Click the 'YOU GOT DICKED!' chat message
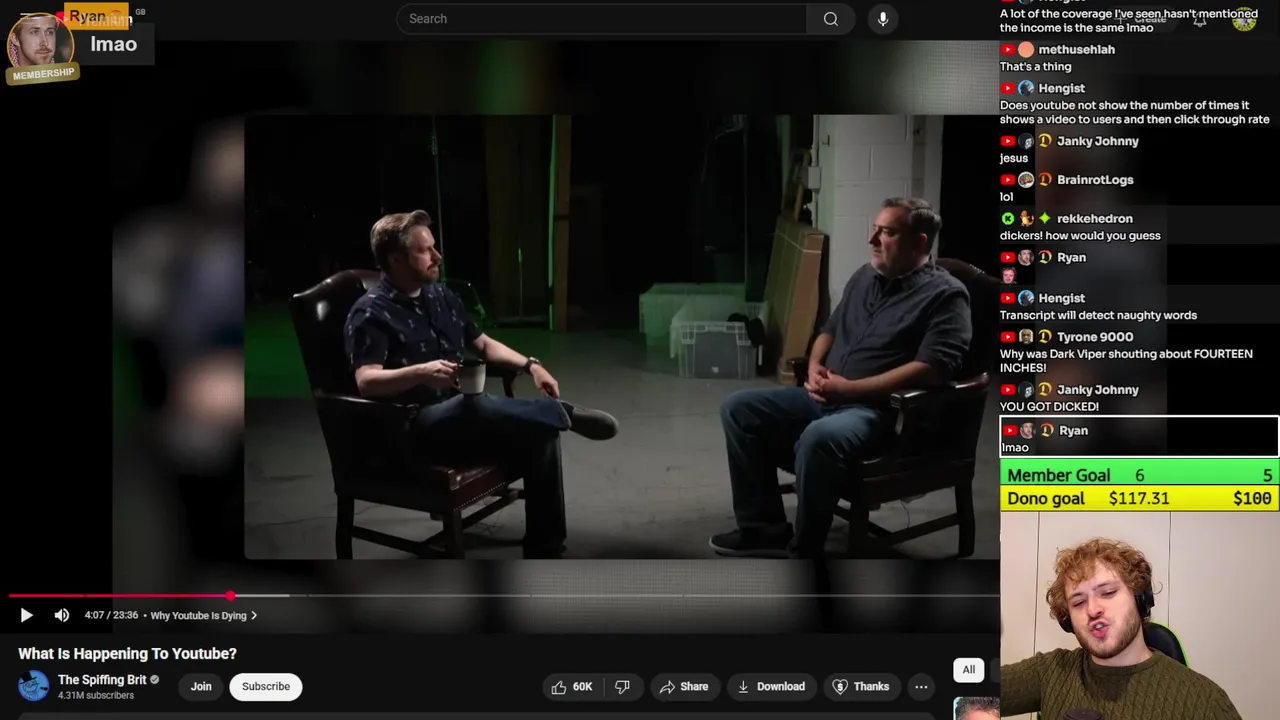 (x=1049, y=407)
